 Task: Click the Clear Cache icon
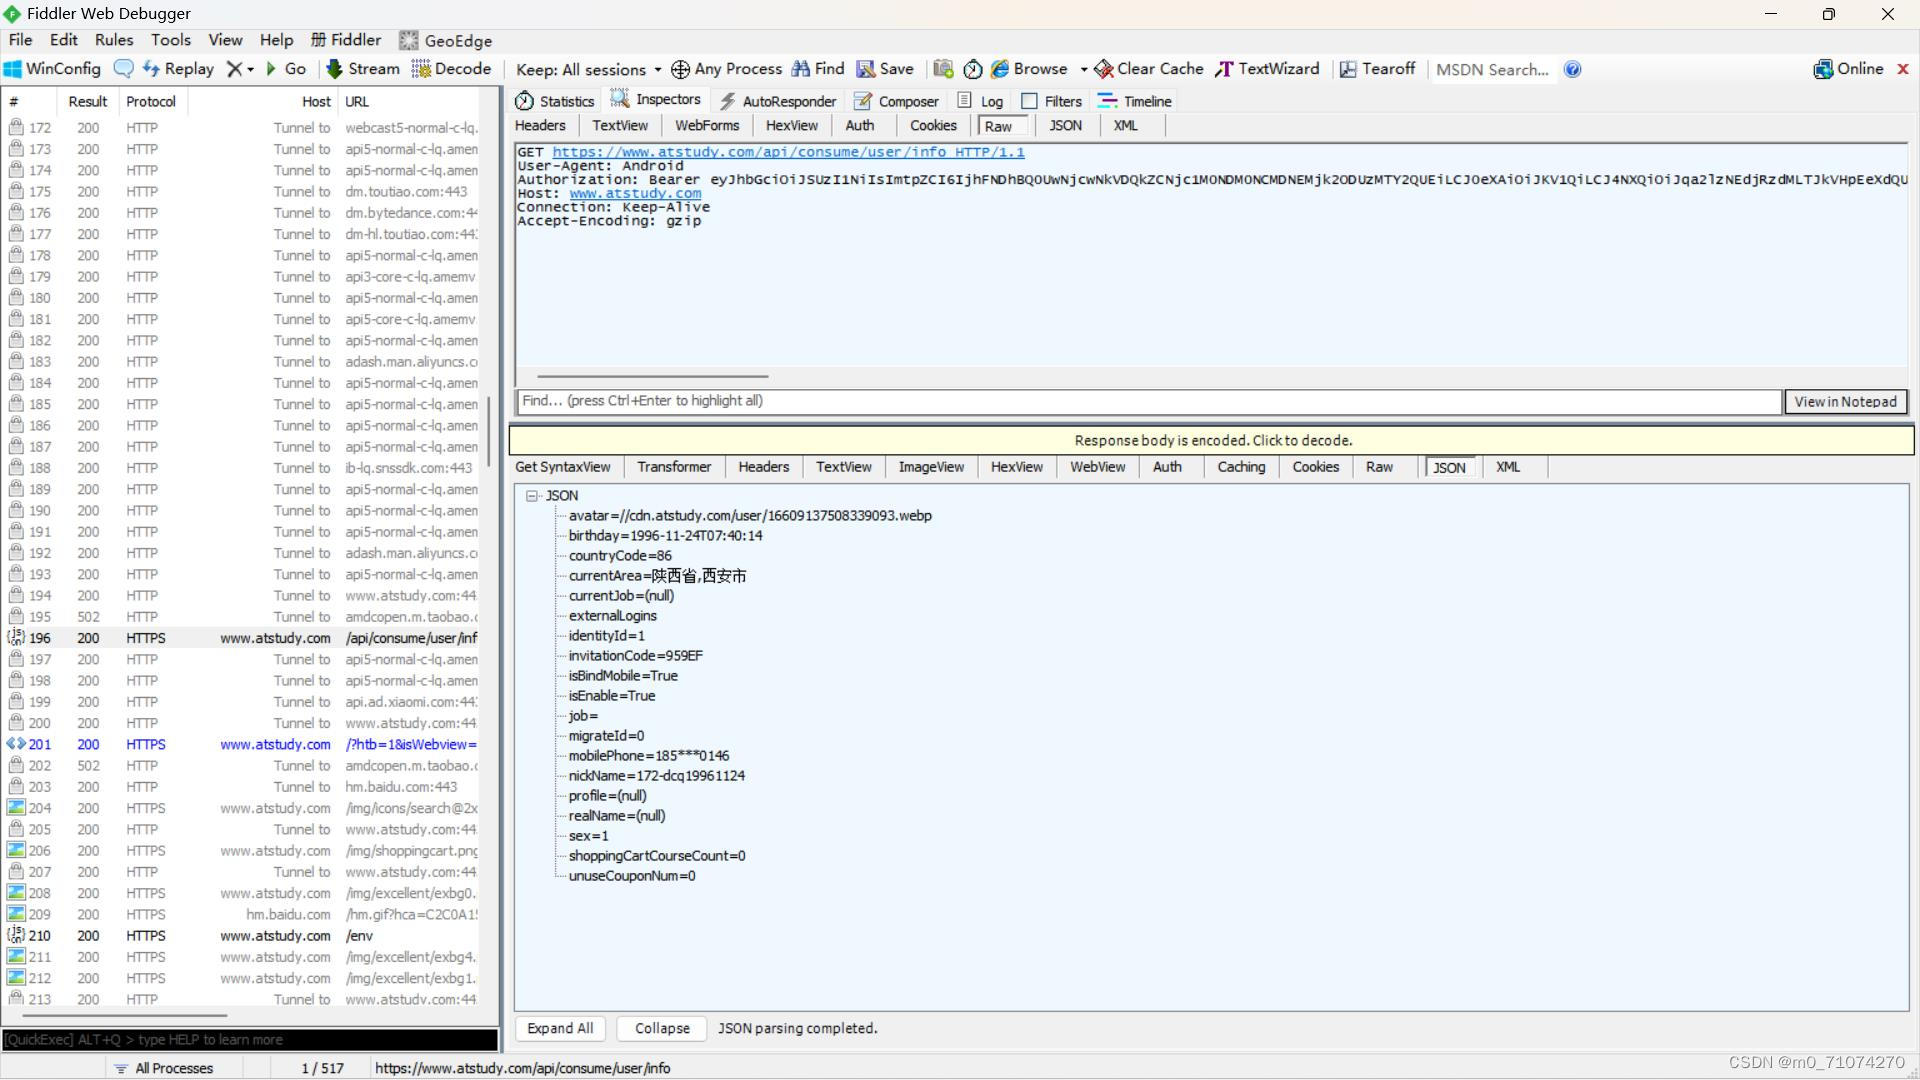click(x=1104, y=69)
